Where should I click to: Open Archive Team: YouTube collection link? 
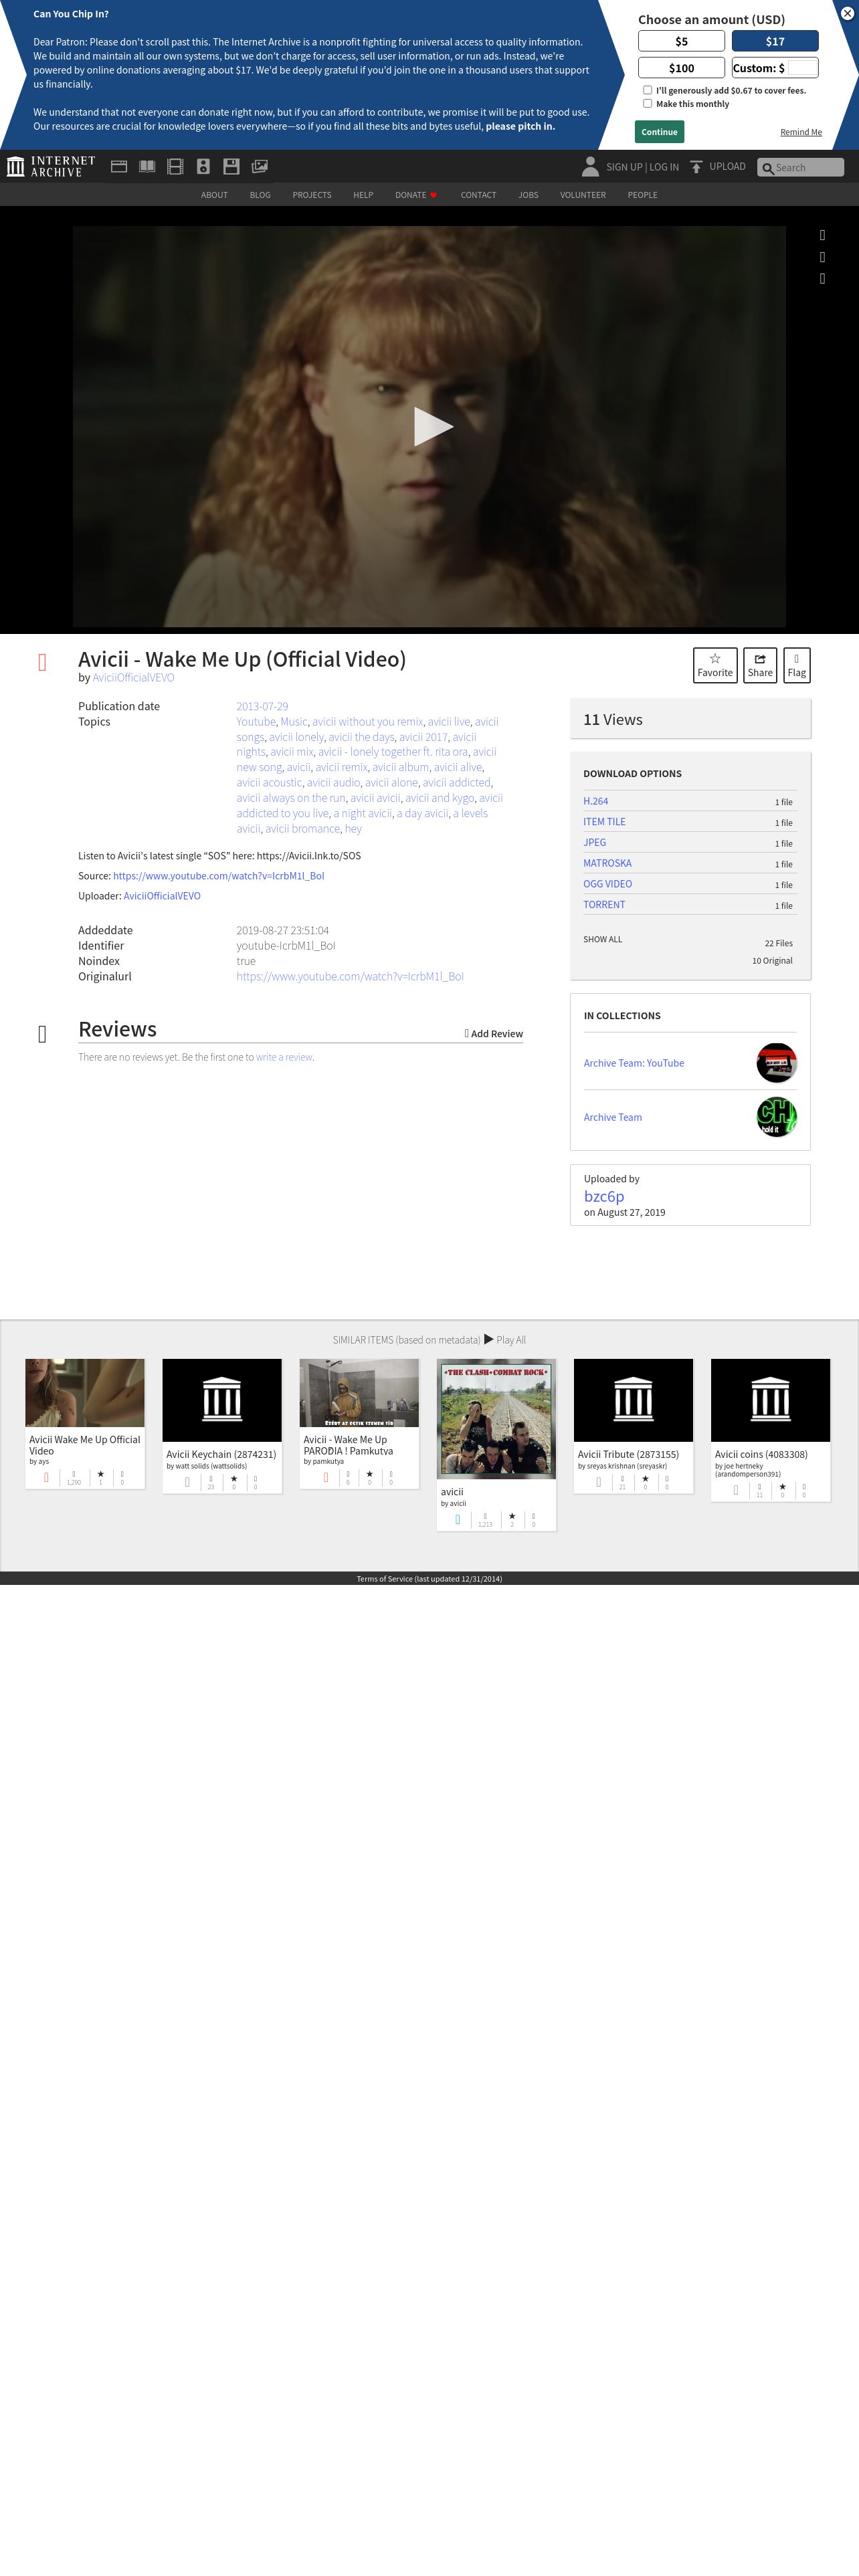point(634,1063)
